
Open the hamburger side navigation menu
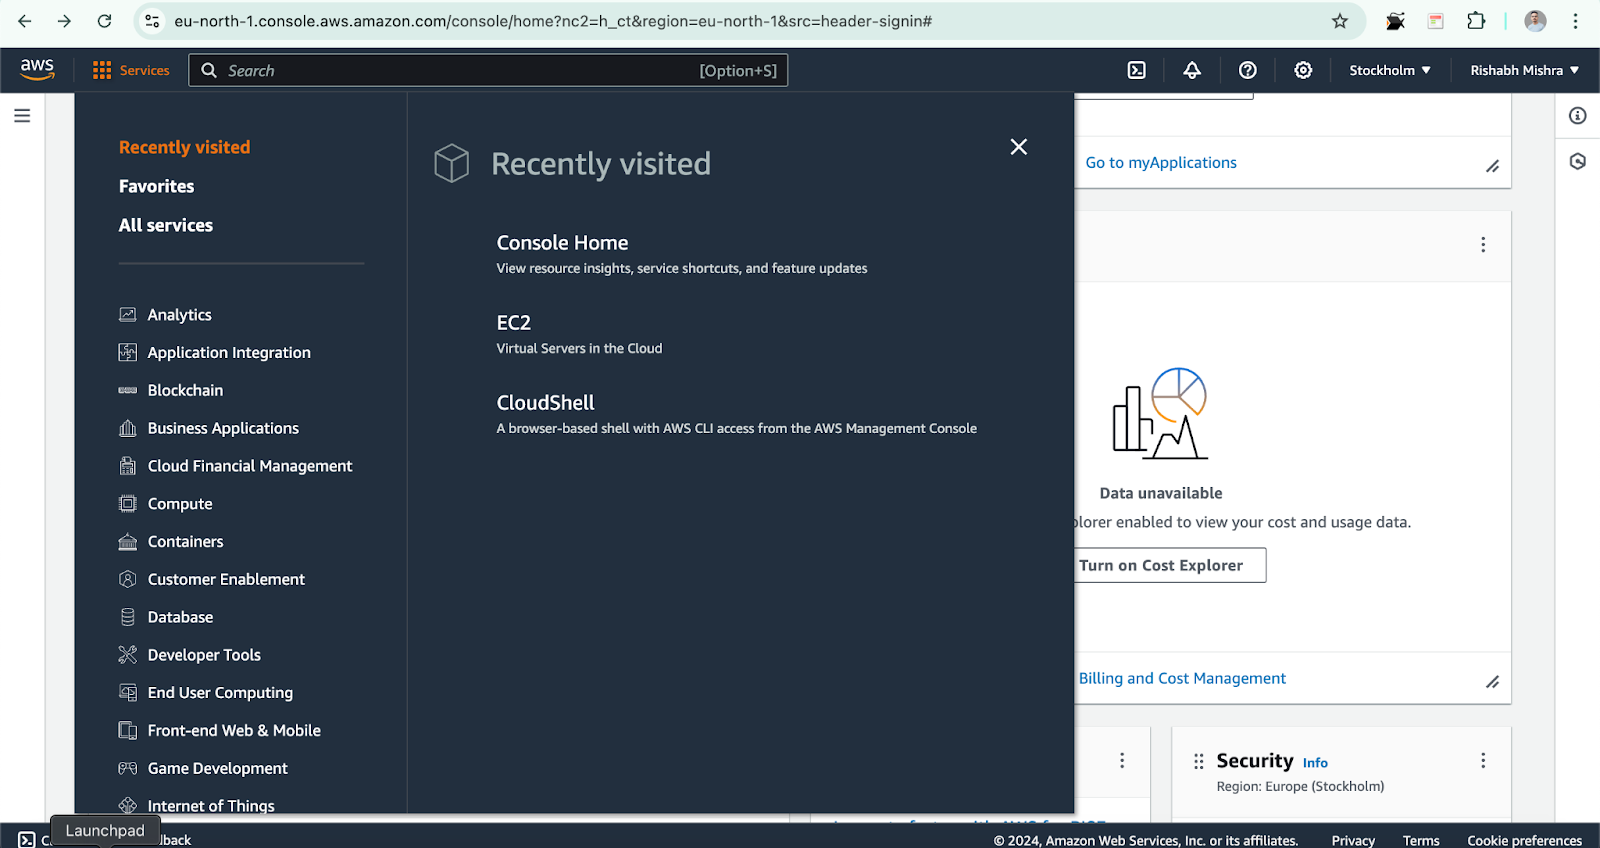tap(22, 116)
